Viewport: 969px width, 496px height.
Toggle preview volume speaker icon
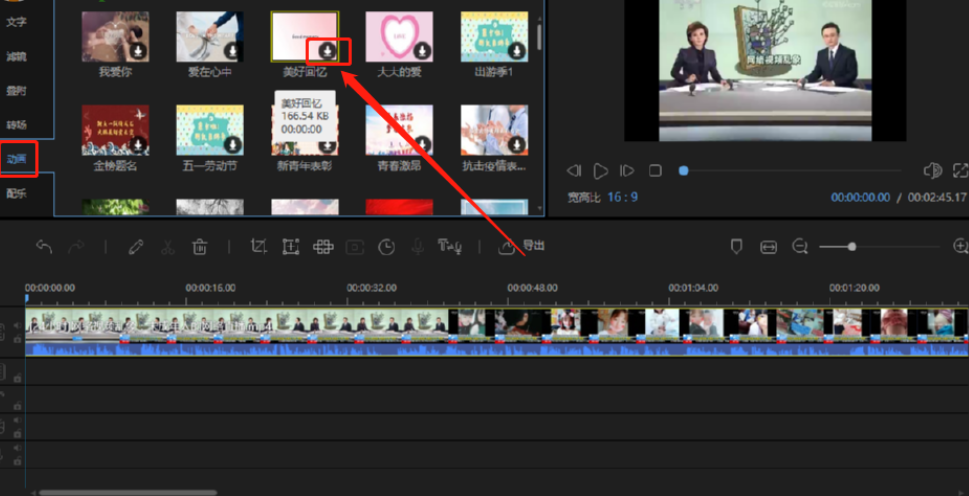click(x=932, y=171)
